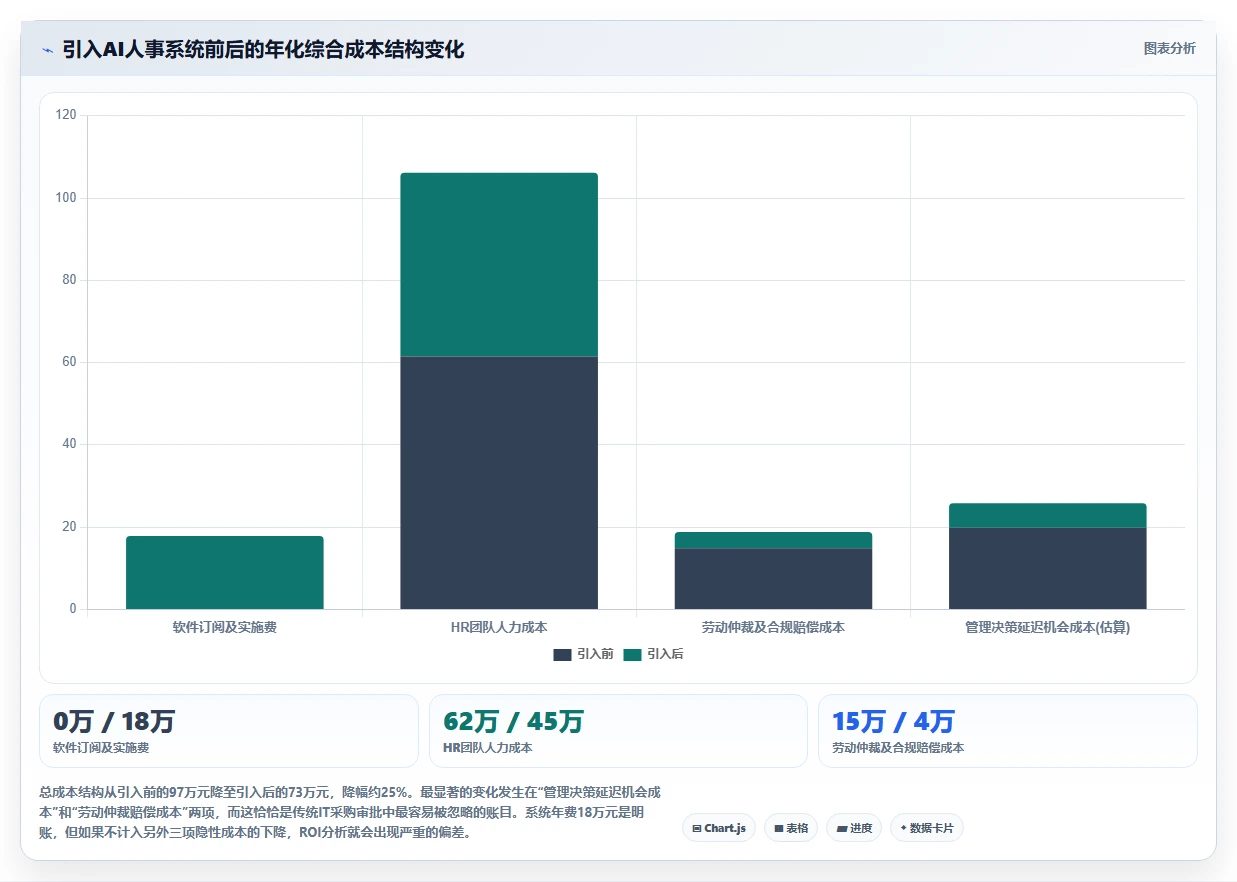Click 劳动仲裁及合规赔偿成本 caption under third card
The width and height of the screenshot is (1237, 882).
898,748
